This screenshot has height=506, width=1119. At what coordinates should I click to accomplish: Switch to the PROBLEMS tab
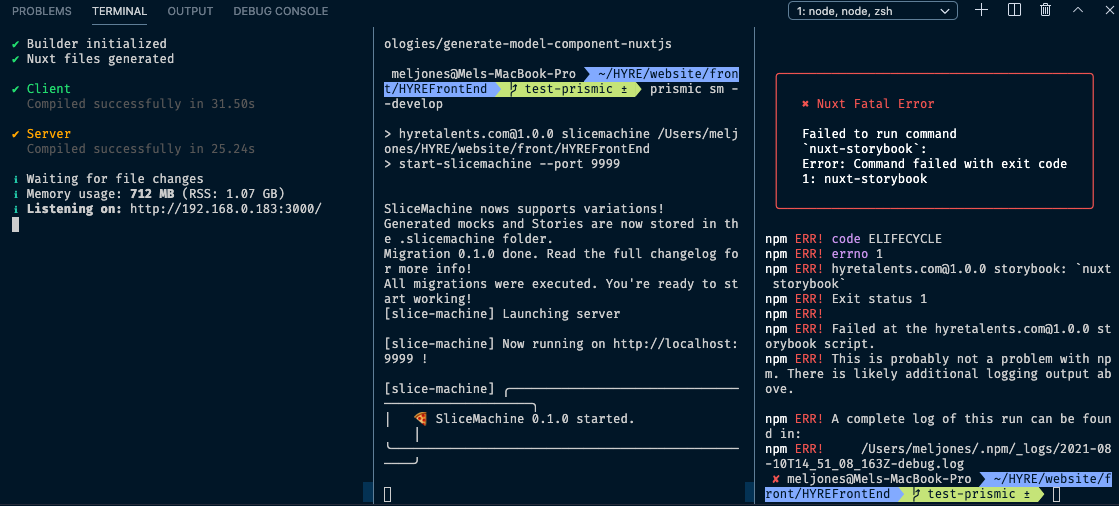[x=42, y=11]
